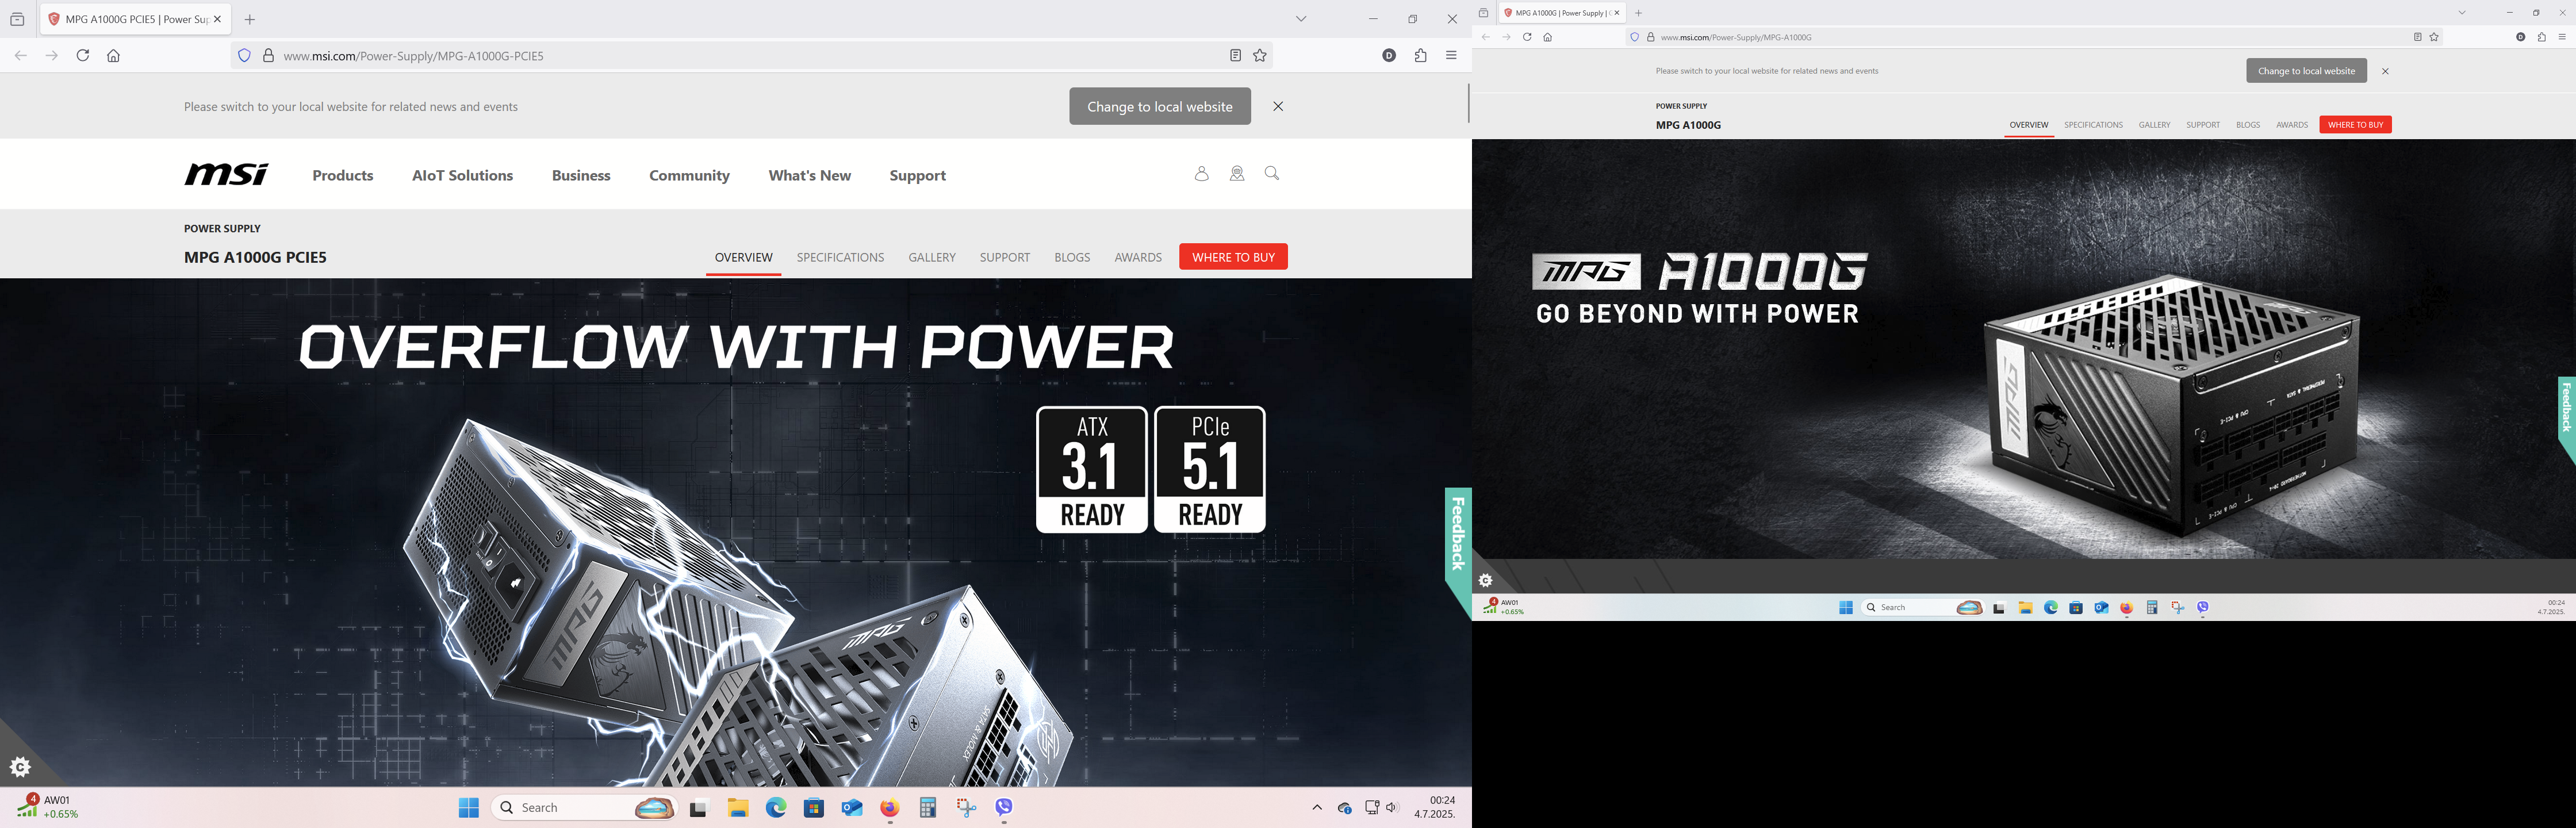Open AW01 stock widget on left taskbar
The width and height of the screenshot is (2576, 828).
tap(48, 807)
